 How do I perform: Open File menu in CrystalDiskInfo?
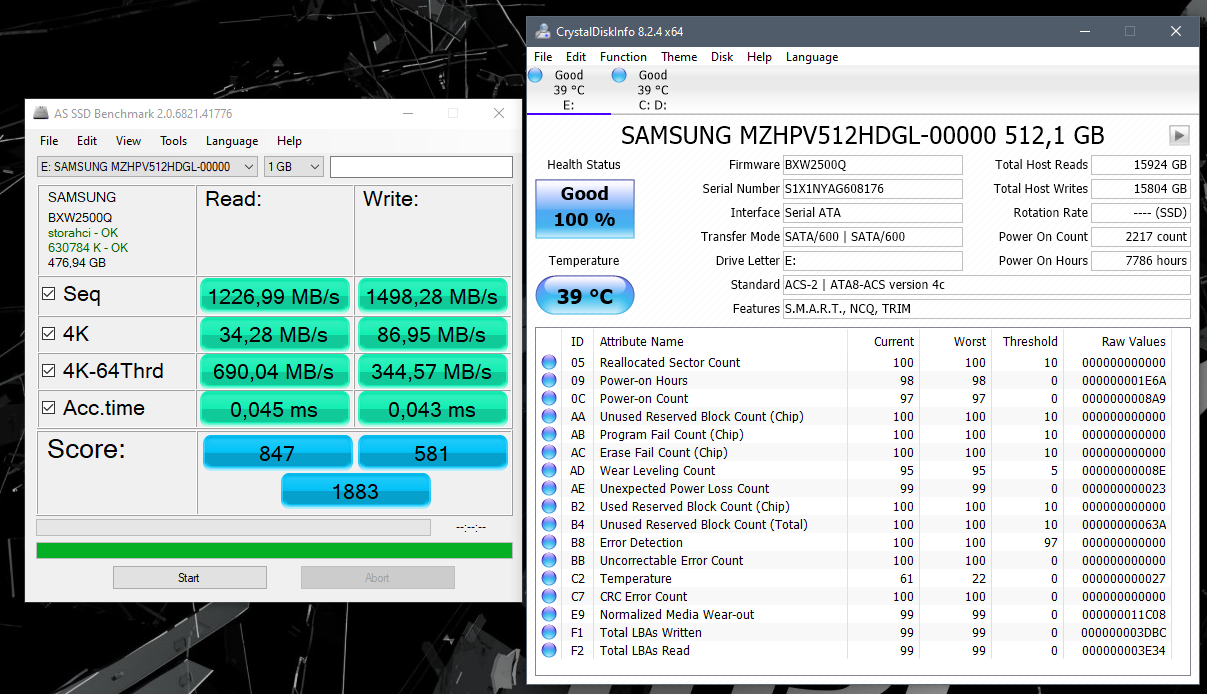pyautogui.click(x=543, y=57)
